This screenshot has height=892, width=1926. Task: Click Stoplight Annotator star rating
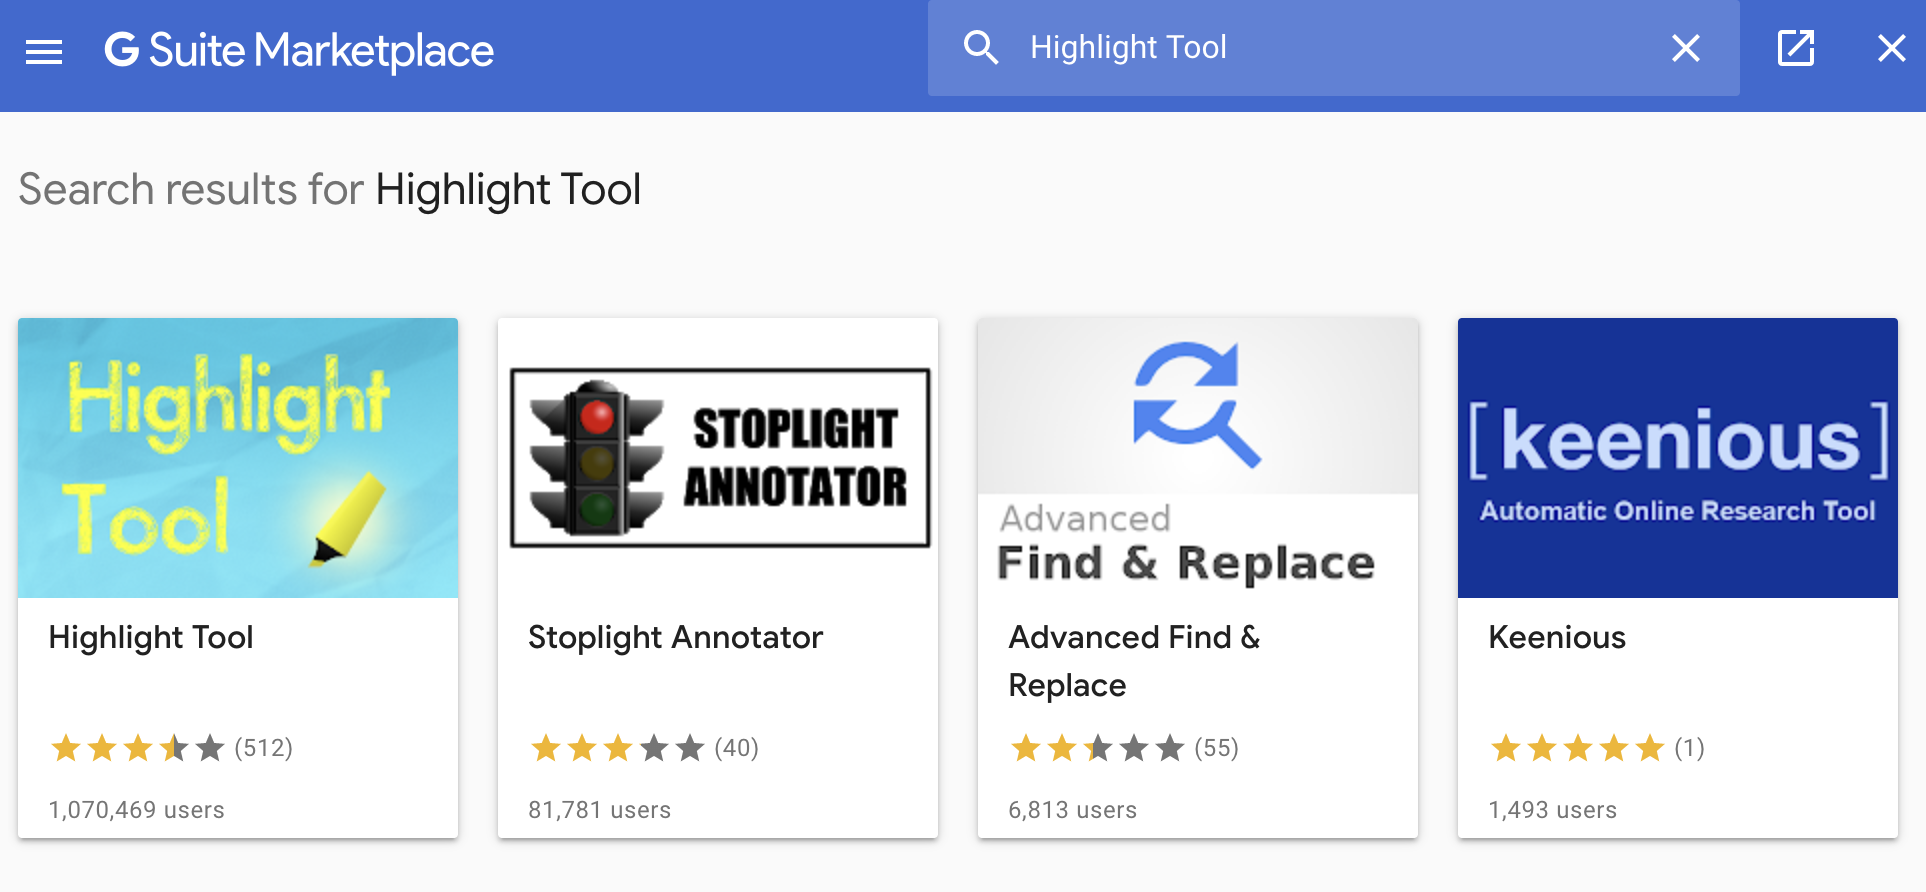click(x=618, y=747)
